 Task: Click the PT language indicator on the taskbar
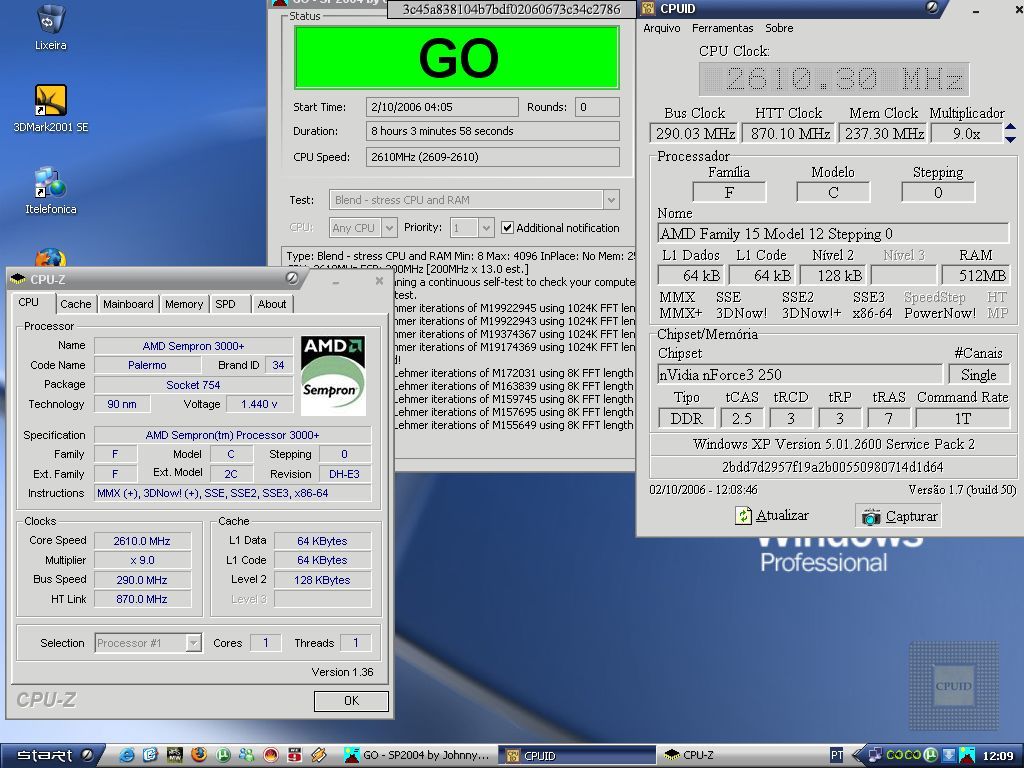pyautogui.click(x=836, y=756)
